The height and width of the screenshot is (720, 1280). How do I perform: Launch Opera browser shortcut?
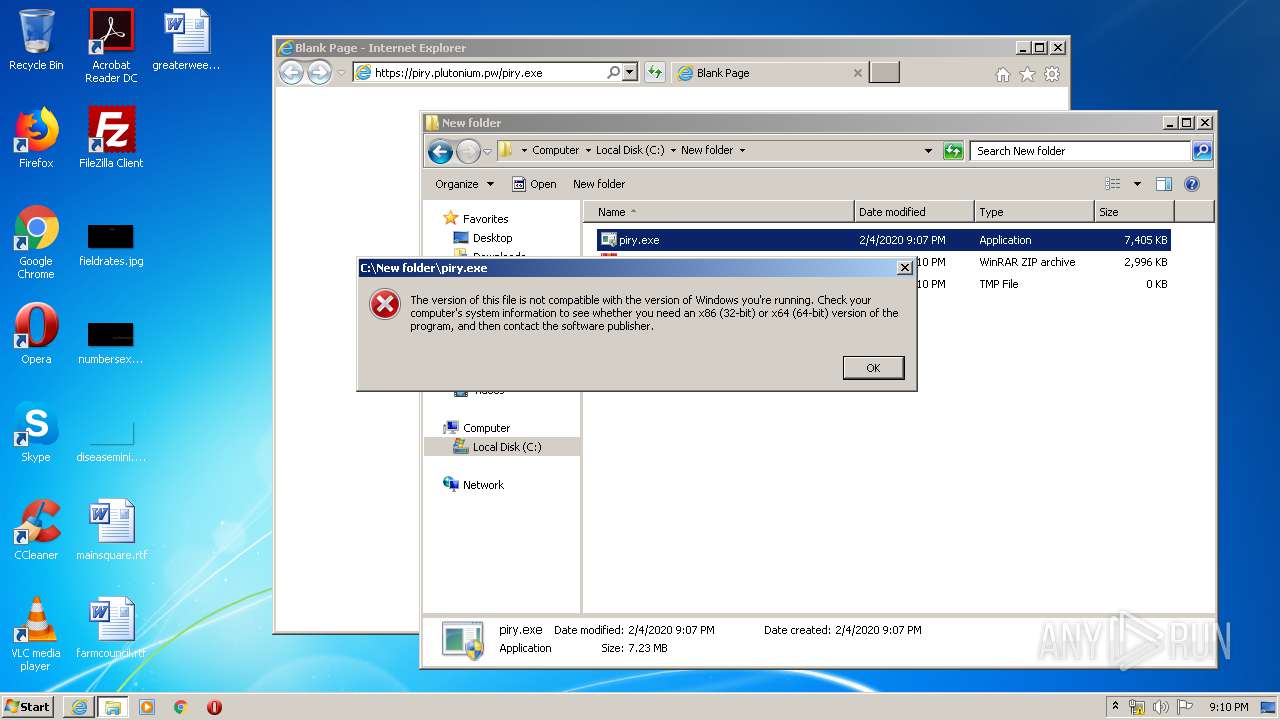coord(36,334)
